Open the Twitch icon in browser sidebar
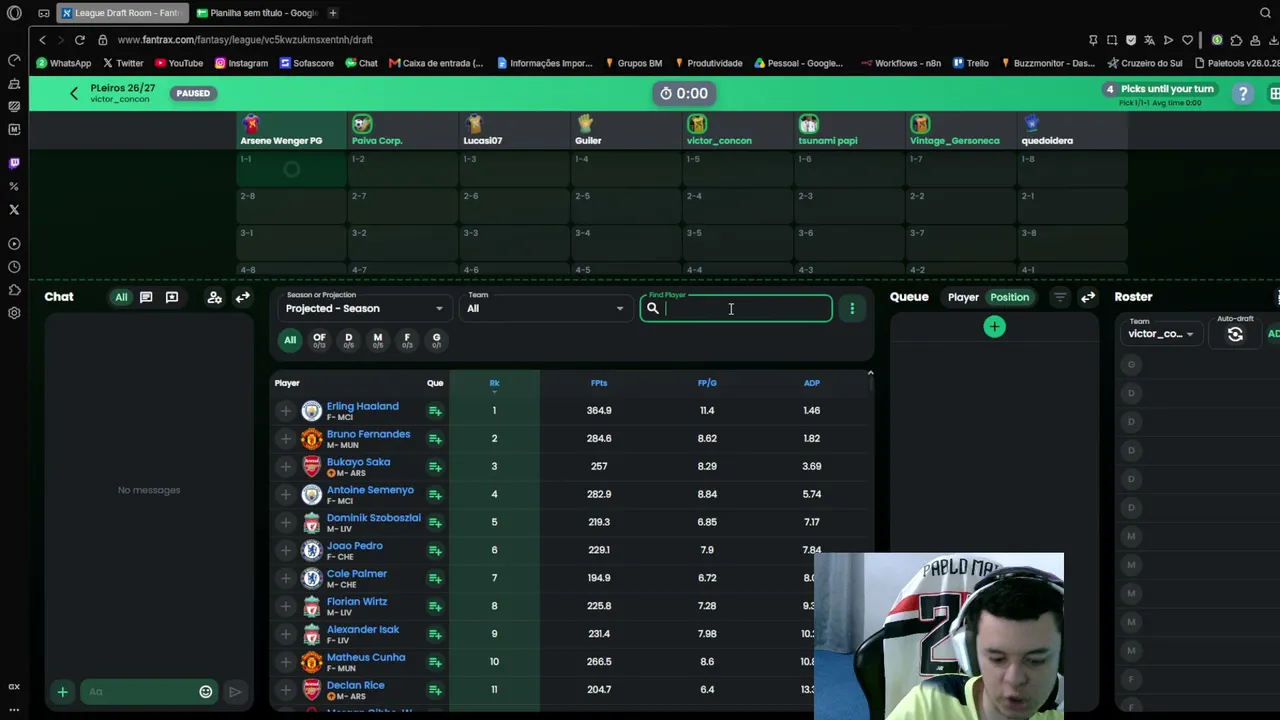Image resolution: width=1280 pixels, height=720 pixels. coord(14,163)
